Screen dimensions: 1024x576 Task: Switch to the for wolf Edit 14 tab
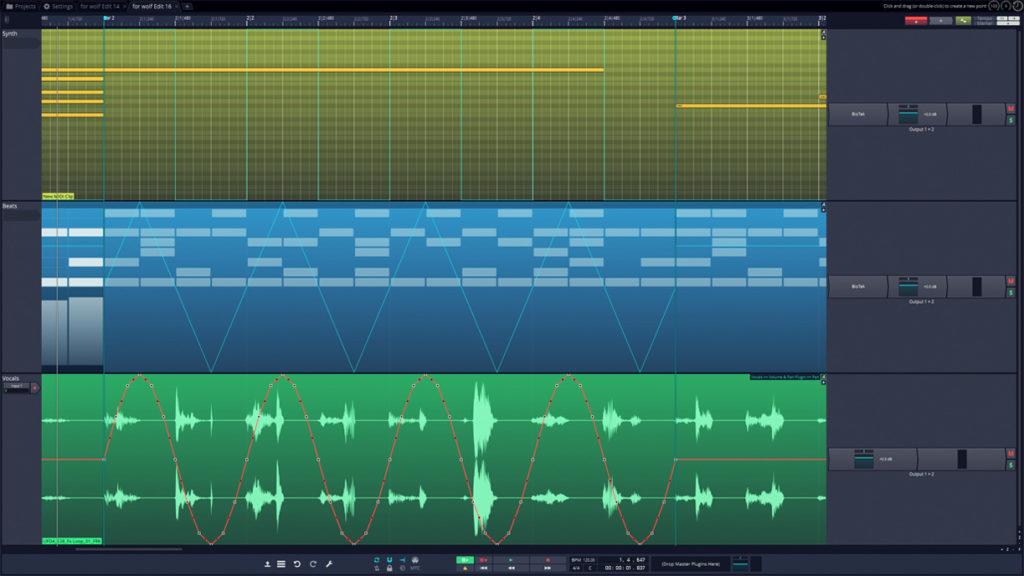(101, 6)
